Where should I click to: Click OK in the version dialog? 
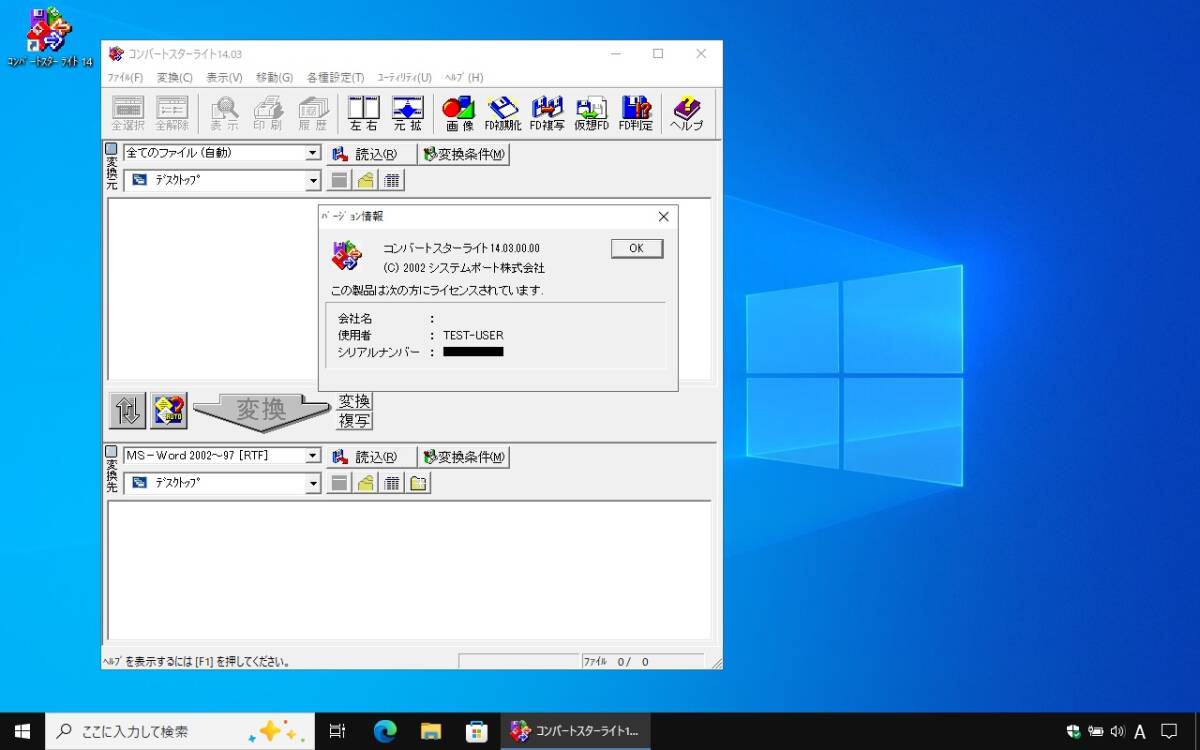click(637, 249)
